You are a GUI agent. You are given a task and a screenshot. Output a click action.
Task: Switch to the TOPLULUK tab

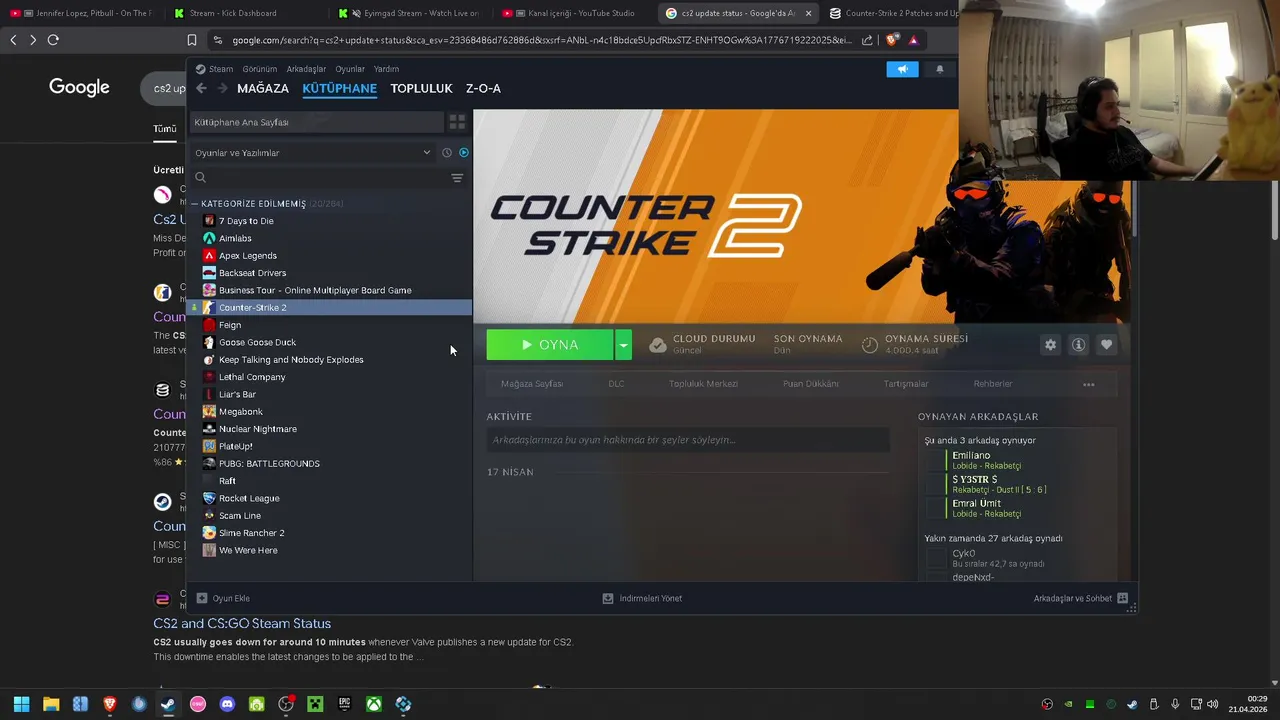[x=421, y=88]
